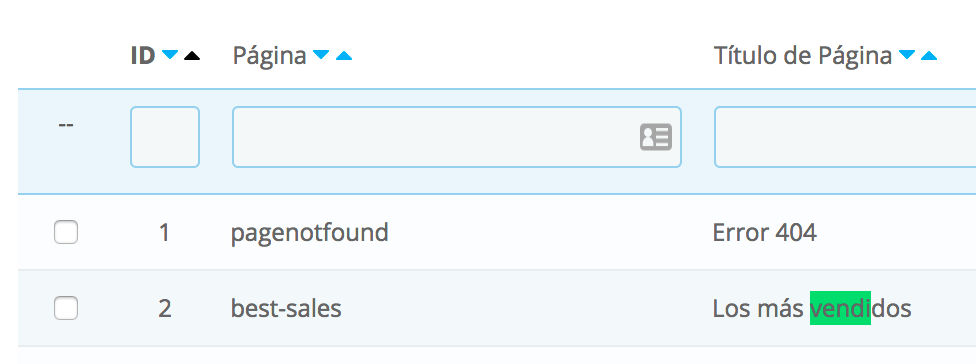Sort Página column descending
The height and width of the screenshot is (364, 976).
321,55
